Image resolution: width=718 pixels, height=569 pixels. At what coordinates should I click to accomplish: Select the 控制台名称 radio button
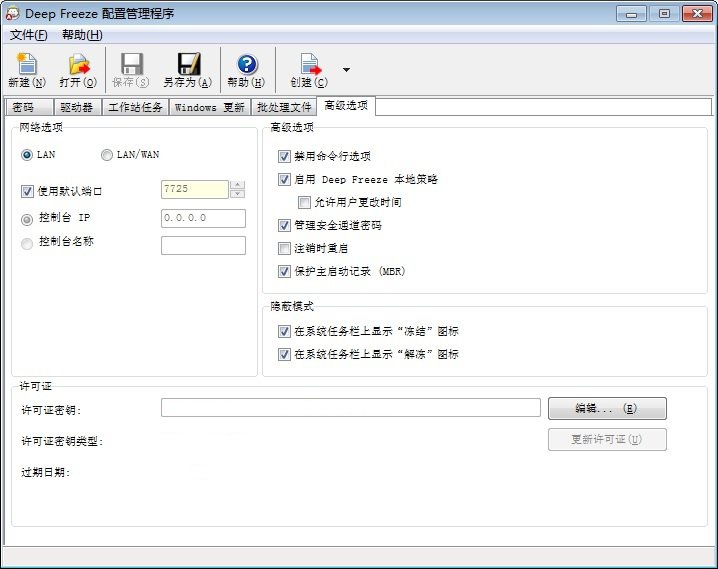point(27,244)
